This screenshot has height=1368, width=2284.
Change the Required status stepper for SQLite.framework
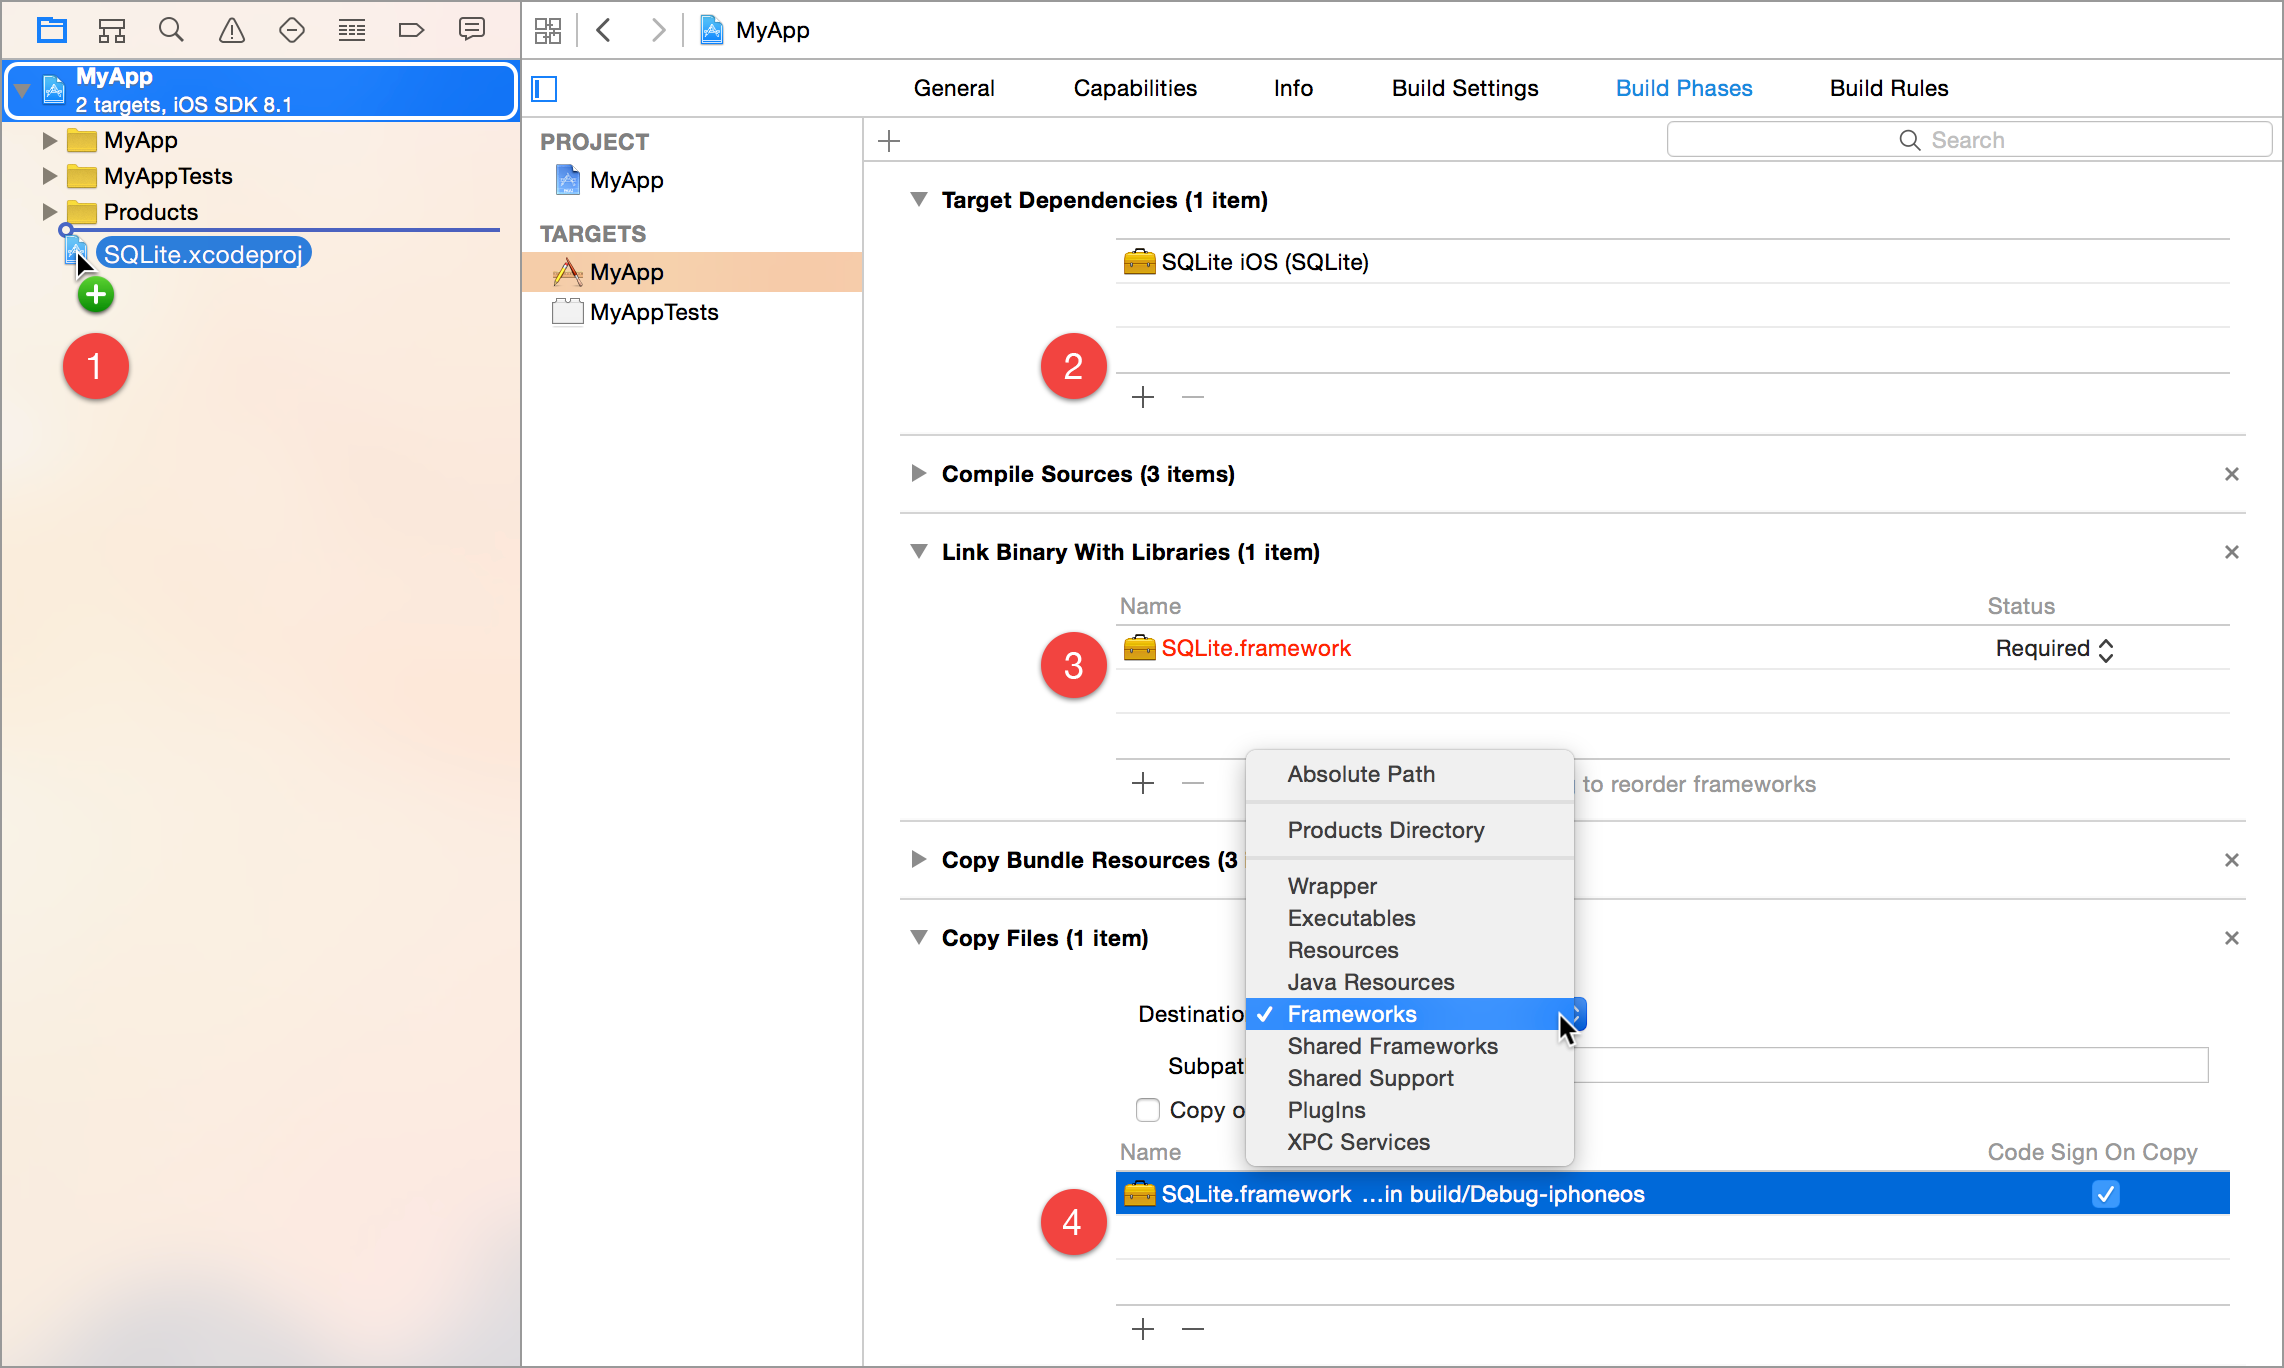pyautogui.click(x=2105, y=650)
